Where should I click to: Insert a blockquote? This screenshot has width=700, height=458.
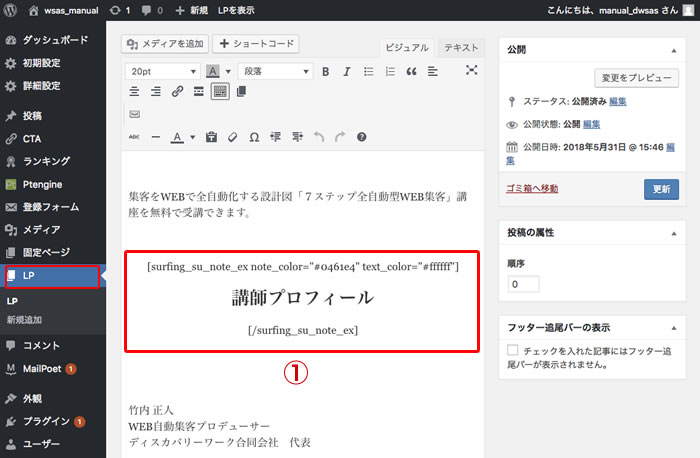tap(411, 71)
